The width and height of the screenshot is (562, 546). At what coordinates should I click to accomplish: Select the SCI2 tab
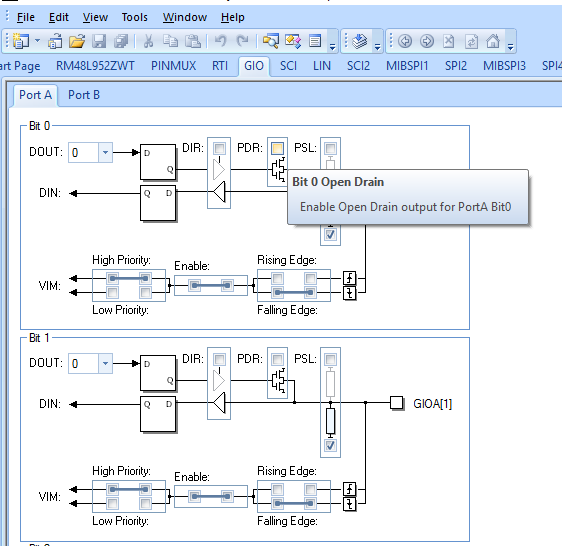(358, 66)
